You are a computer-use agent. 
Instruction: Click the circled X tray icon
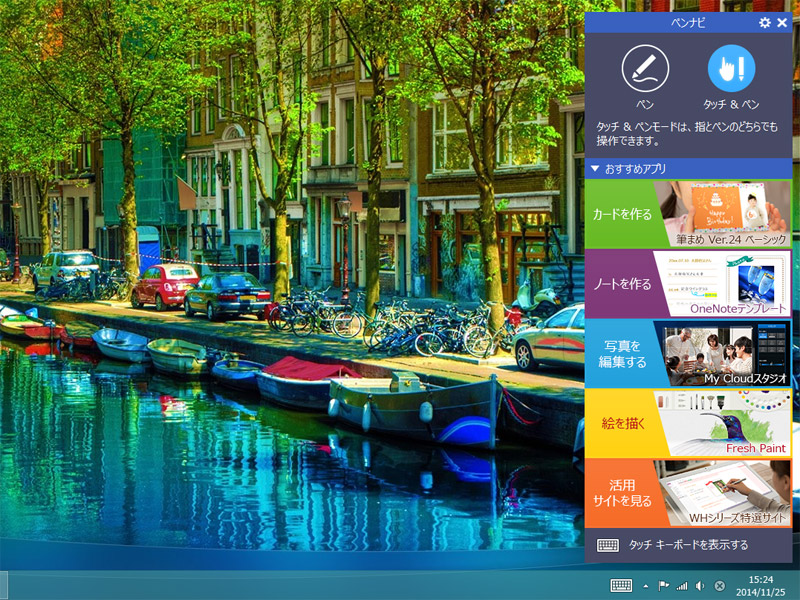[720, 585]
